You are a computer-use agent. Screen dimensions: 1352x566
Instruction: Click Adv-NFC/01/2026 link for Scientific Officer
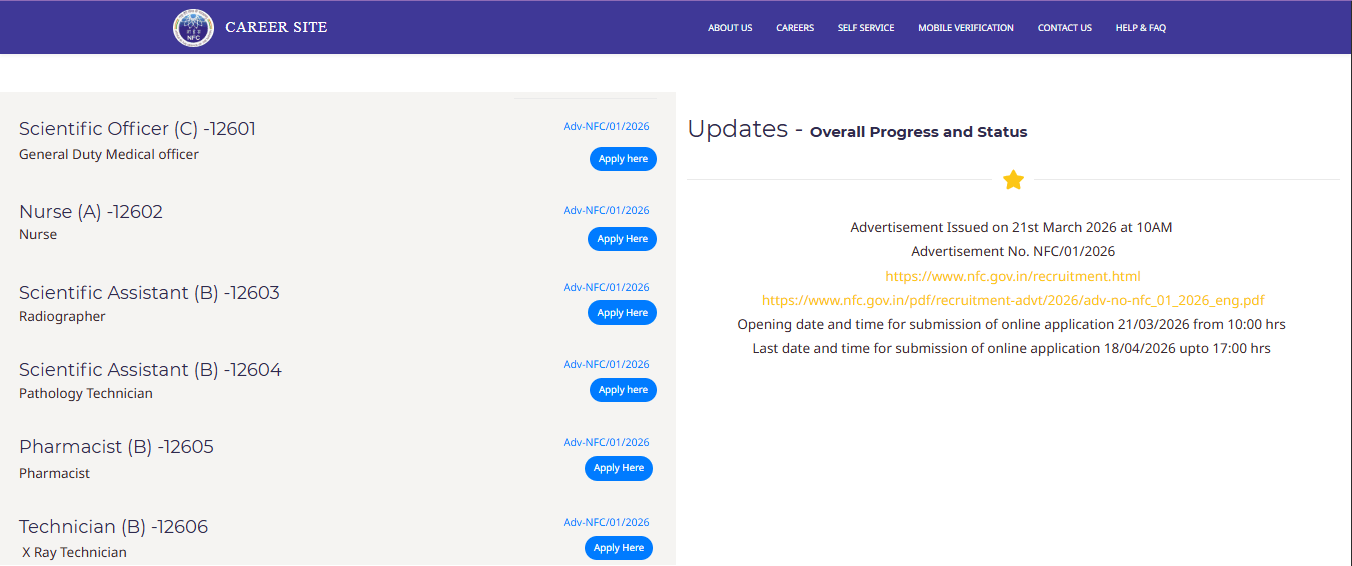click(606, 126)
